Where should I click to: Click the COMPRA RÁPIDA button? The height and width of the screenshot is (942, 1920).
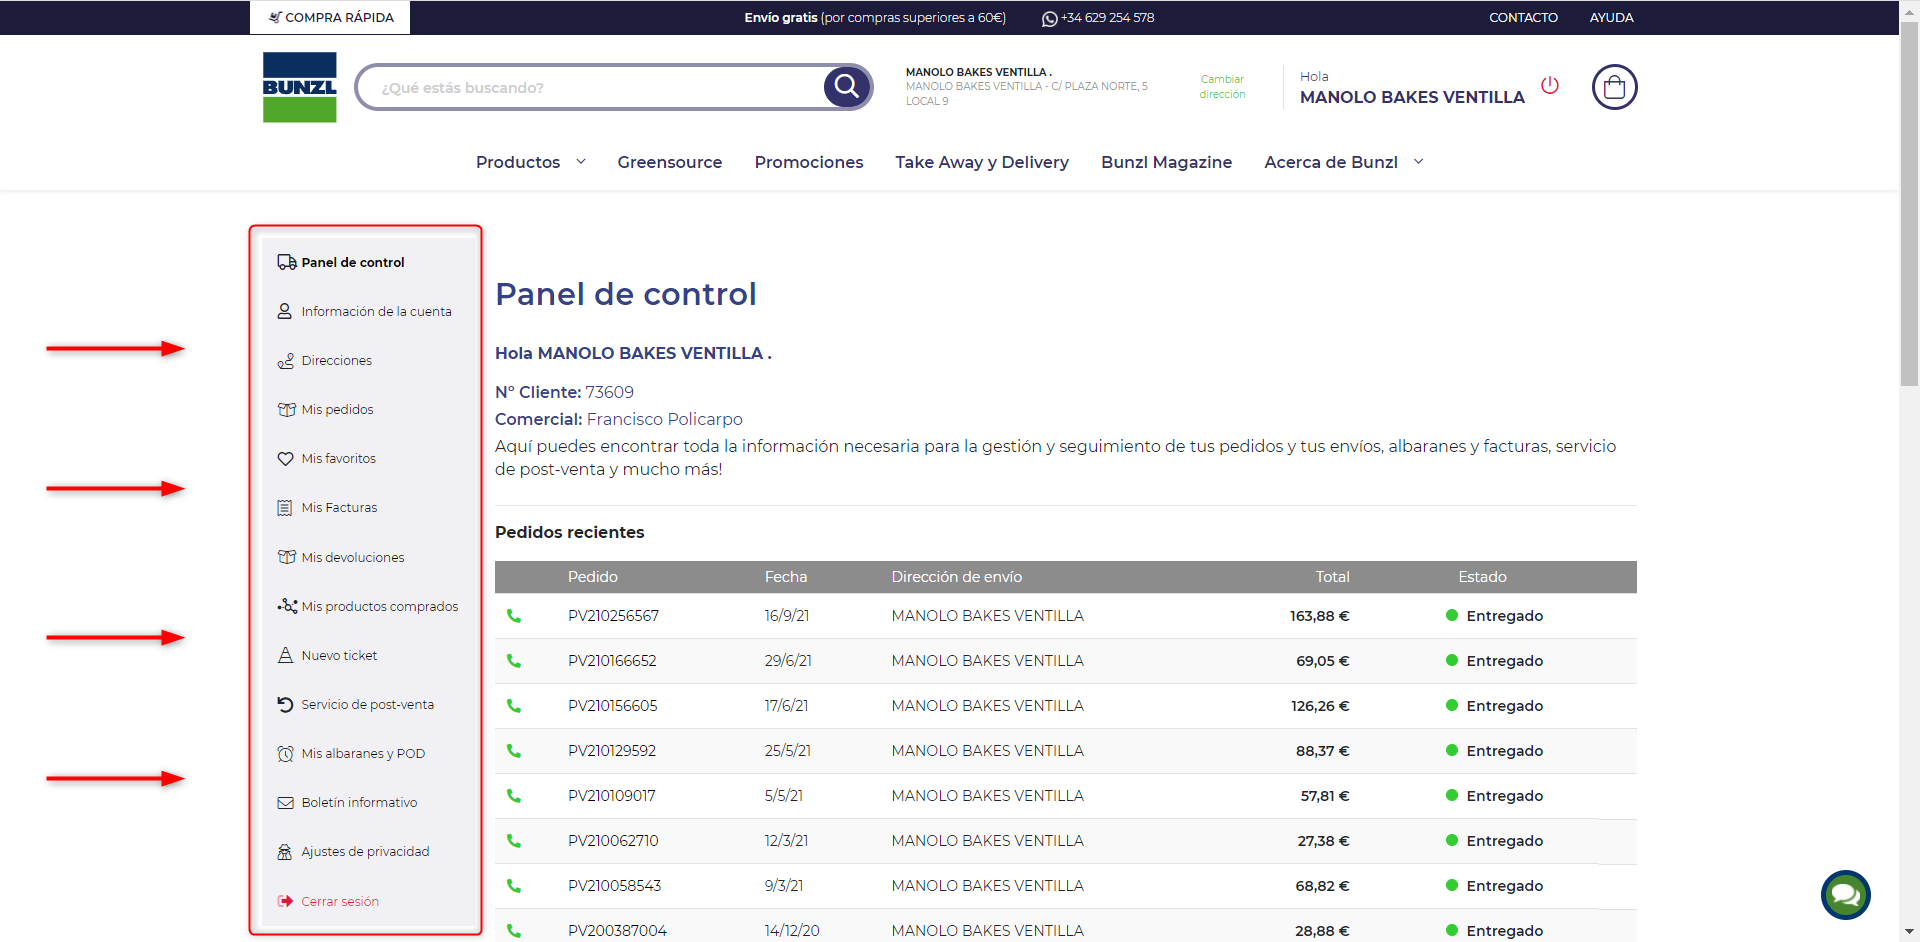click(x=330, y=17)
